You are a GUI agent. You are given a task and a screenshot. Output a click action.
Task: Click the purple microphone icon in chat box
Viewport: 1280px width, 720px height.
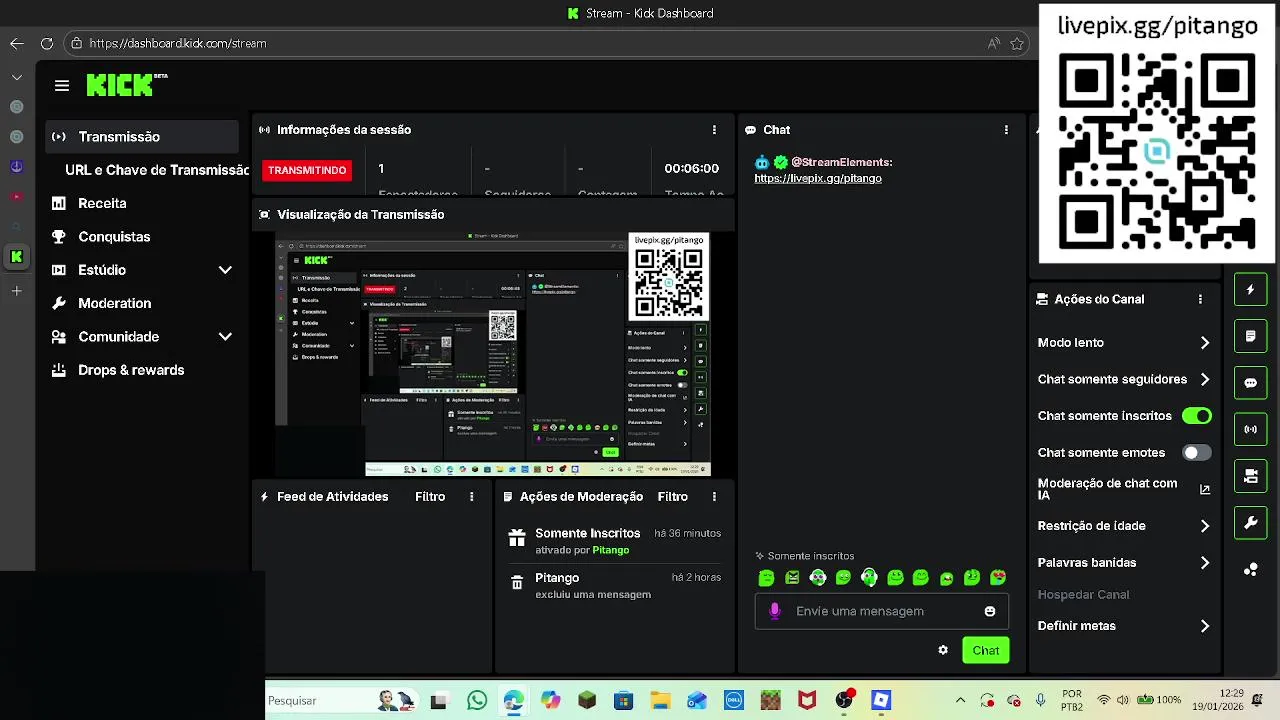(774, 611)
